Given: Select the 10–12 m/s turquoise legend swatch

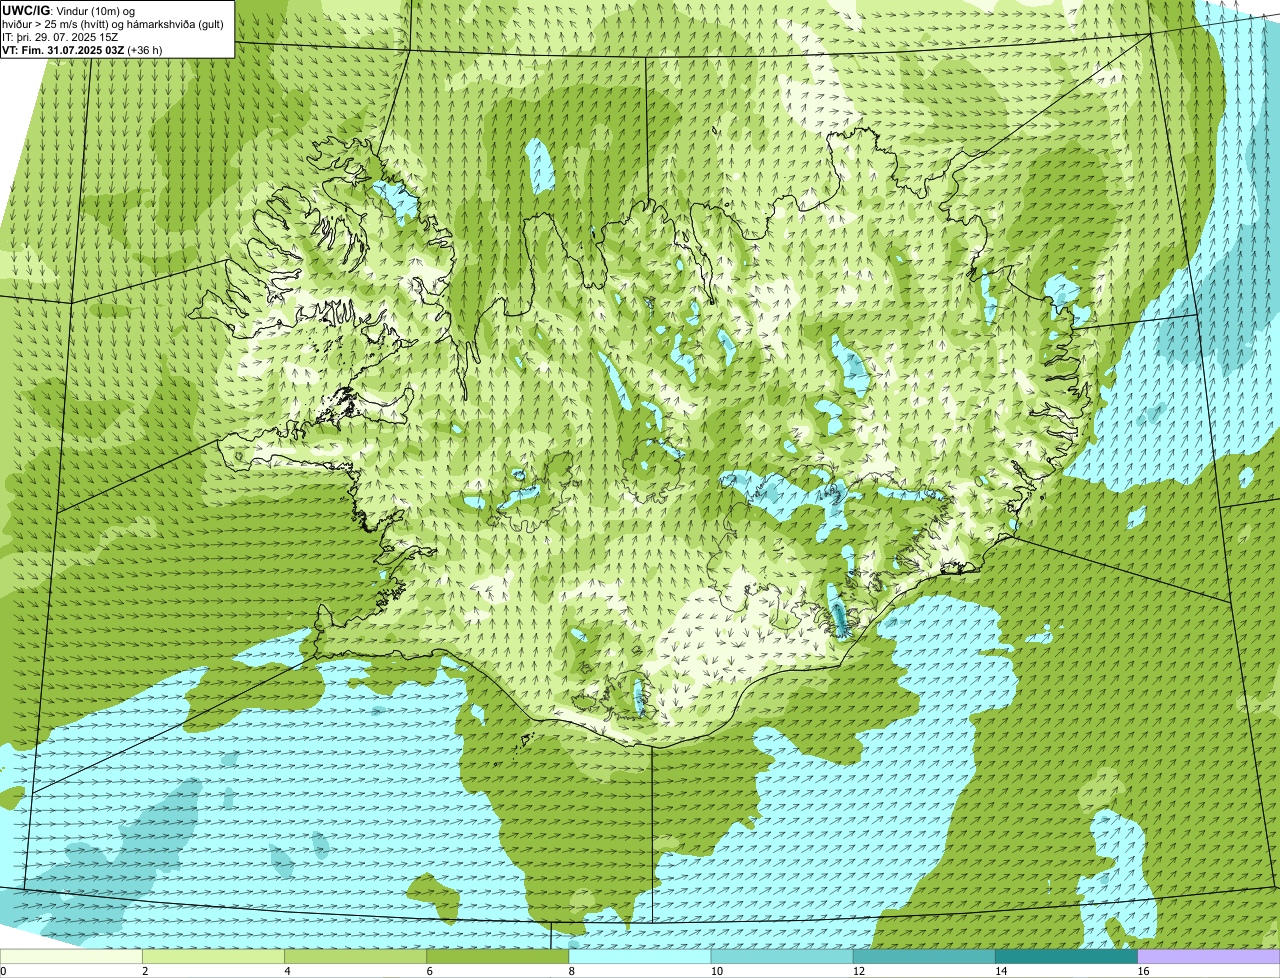Looking at the screenshot, I should click(x=782, y=957).
